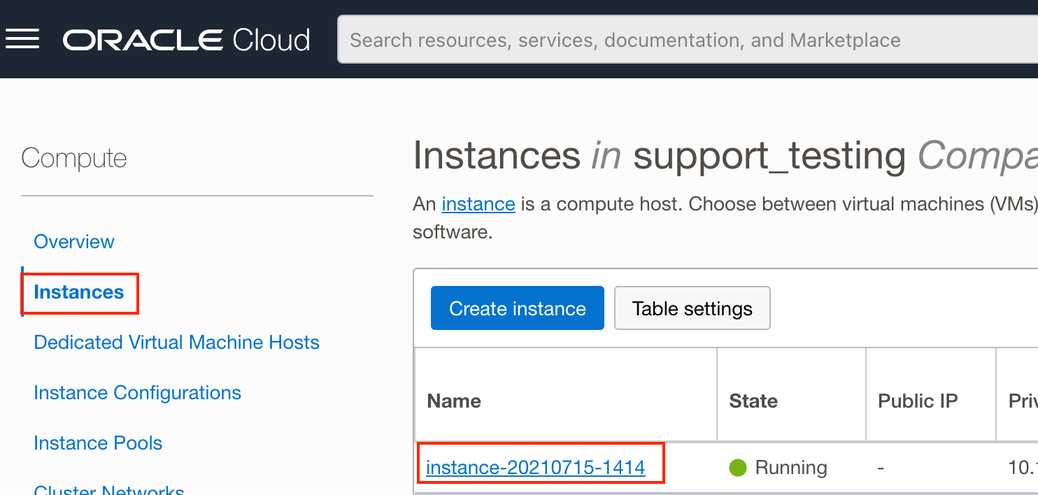Follow the "instance" link in the description
This screenshot has width=1038, height=495.
(478, 204)
